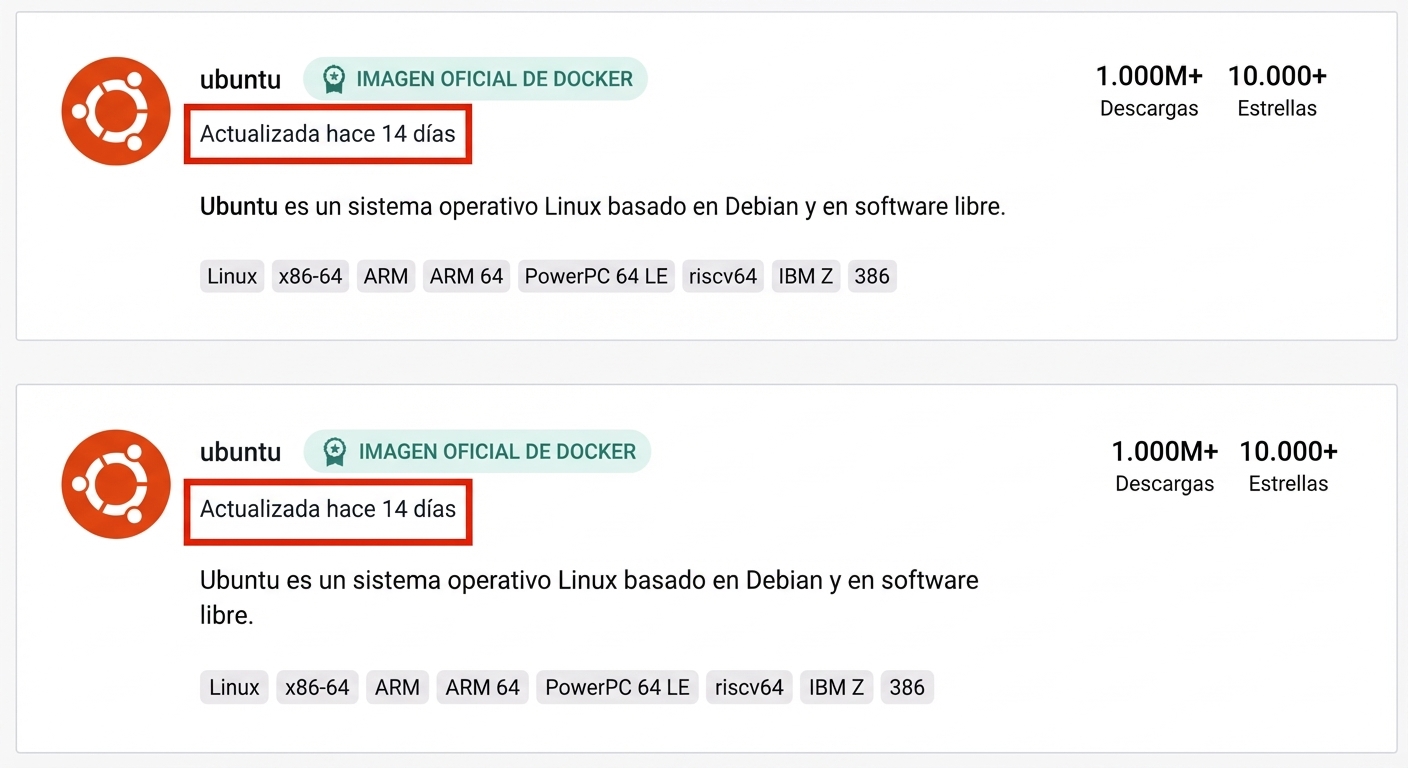
Task: Click the 'ARM' tag in the lower card
Action: pos(397,687)
